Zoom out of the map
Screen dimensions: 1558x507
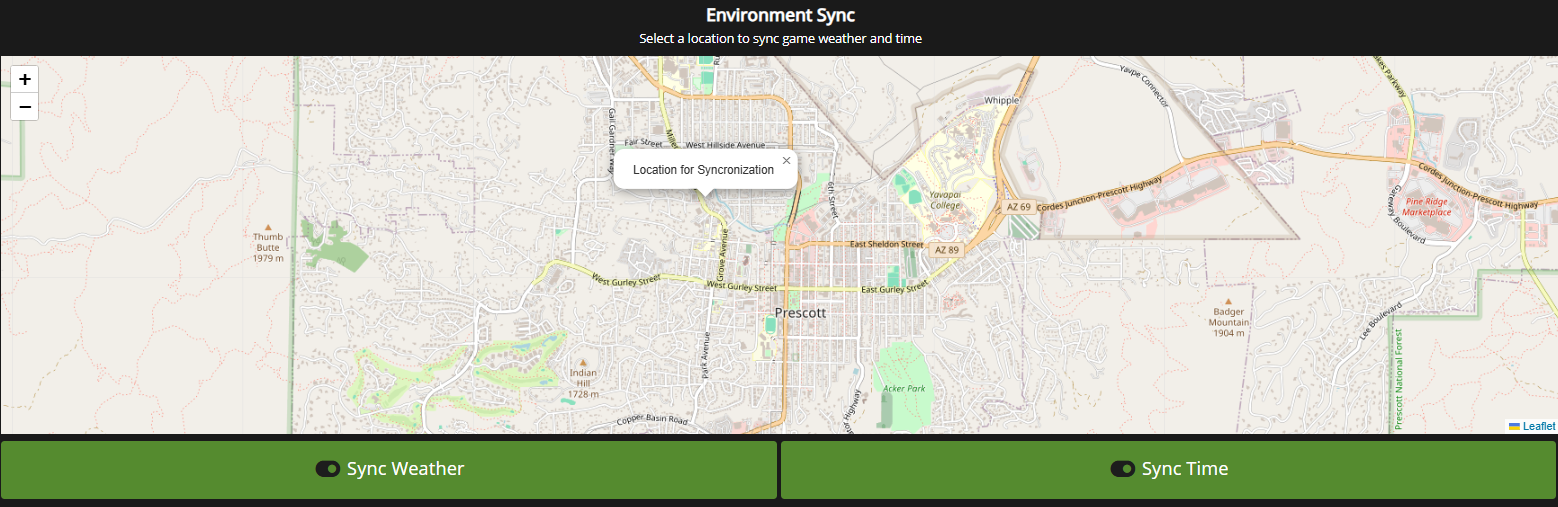25,107
